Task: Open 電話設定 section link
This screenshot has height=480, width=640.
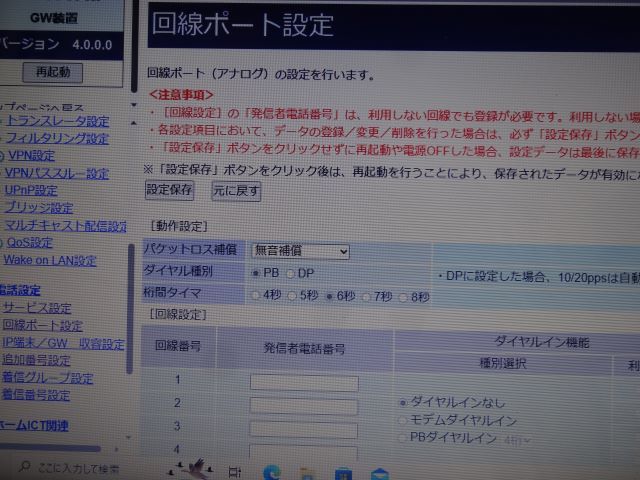Action: pos(20,290)
